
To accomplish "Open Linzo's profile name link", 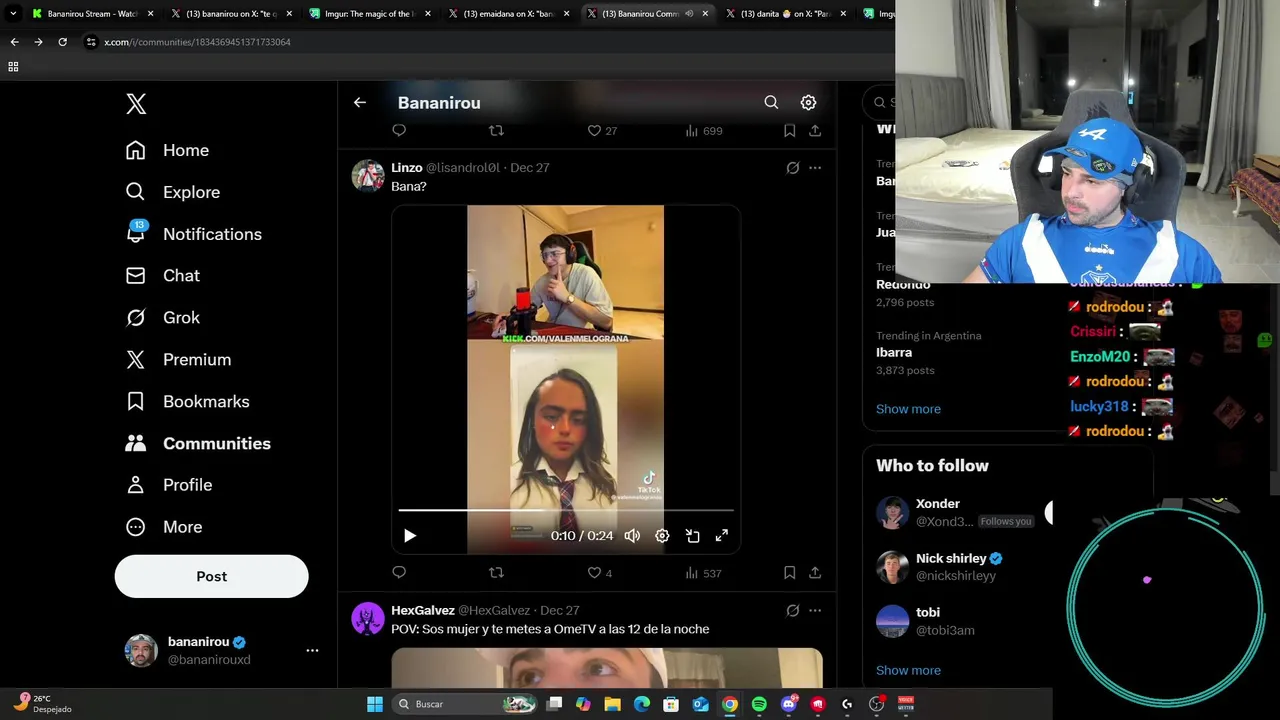I will coord(407,167).
